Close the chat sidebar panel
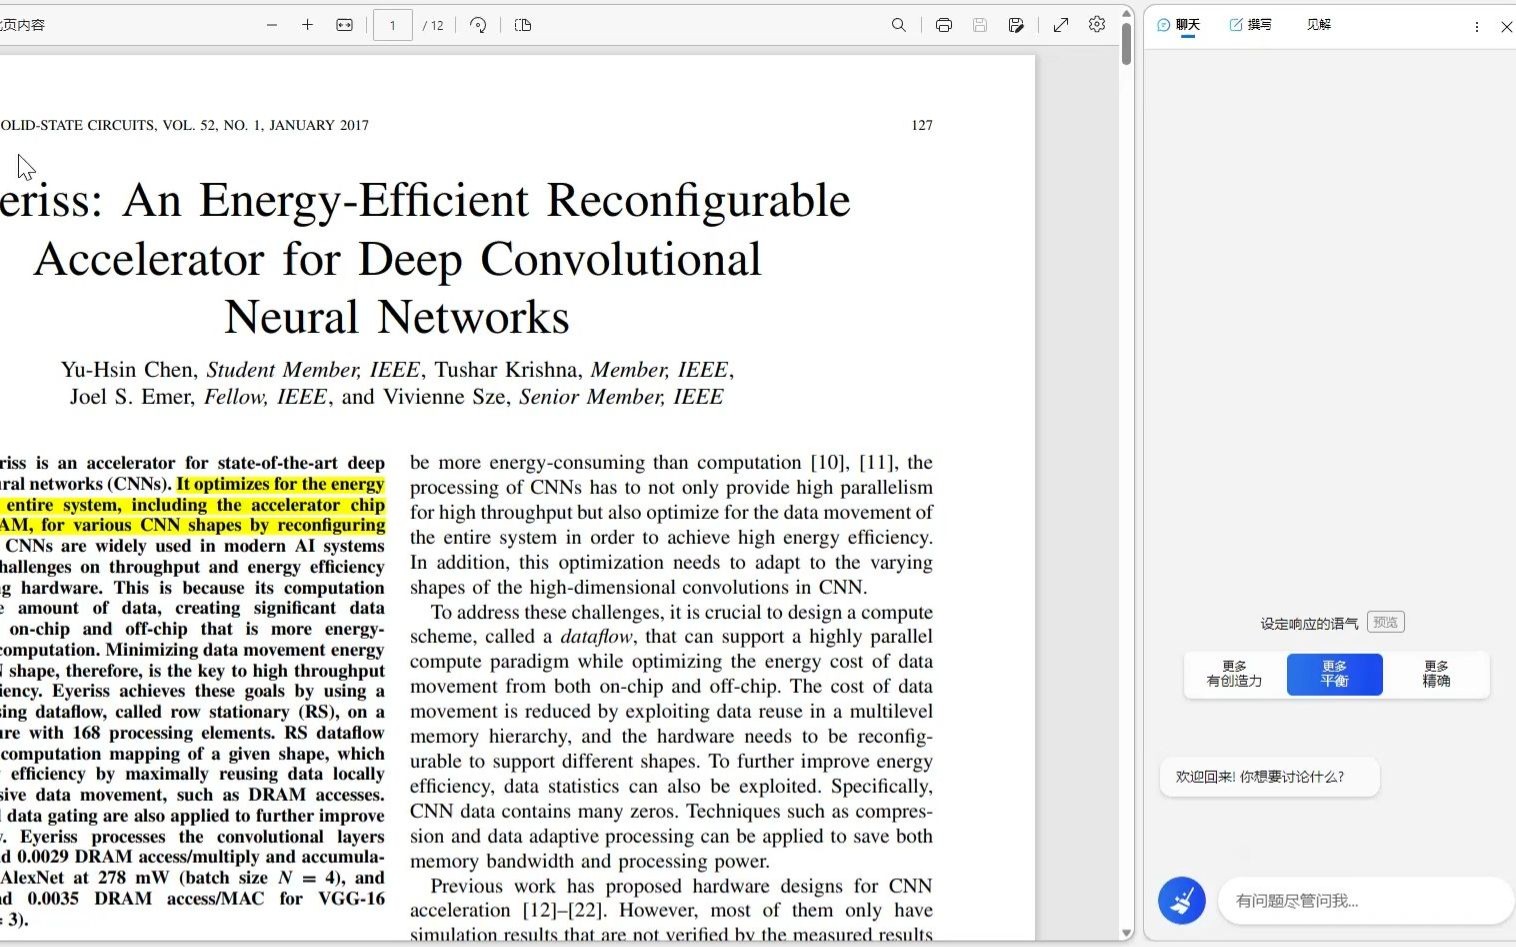Screen dimensions: 1516x947 click(1506, 27)
